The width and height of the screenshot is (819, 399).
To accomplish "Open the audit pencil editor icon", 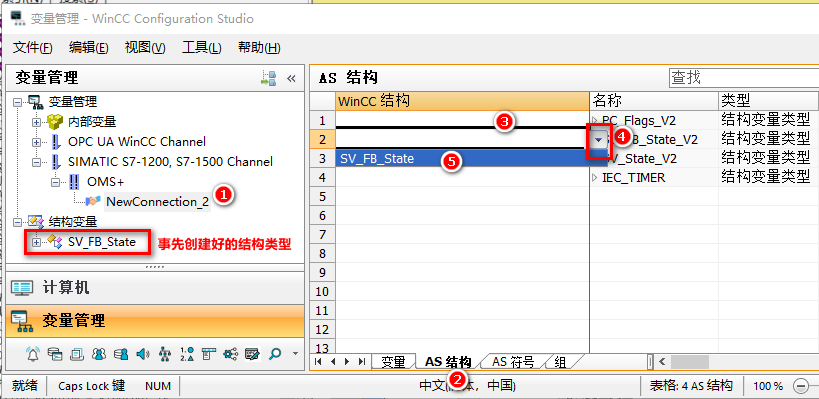I will pos(252,354).
